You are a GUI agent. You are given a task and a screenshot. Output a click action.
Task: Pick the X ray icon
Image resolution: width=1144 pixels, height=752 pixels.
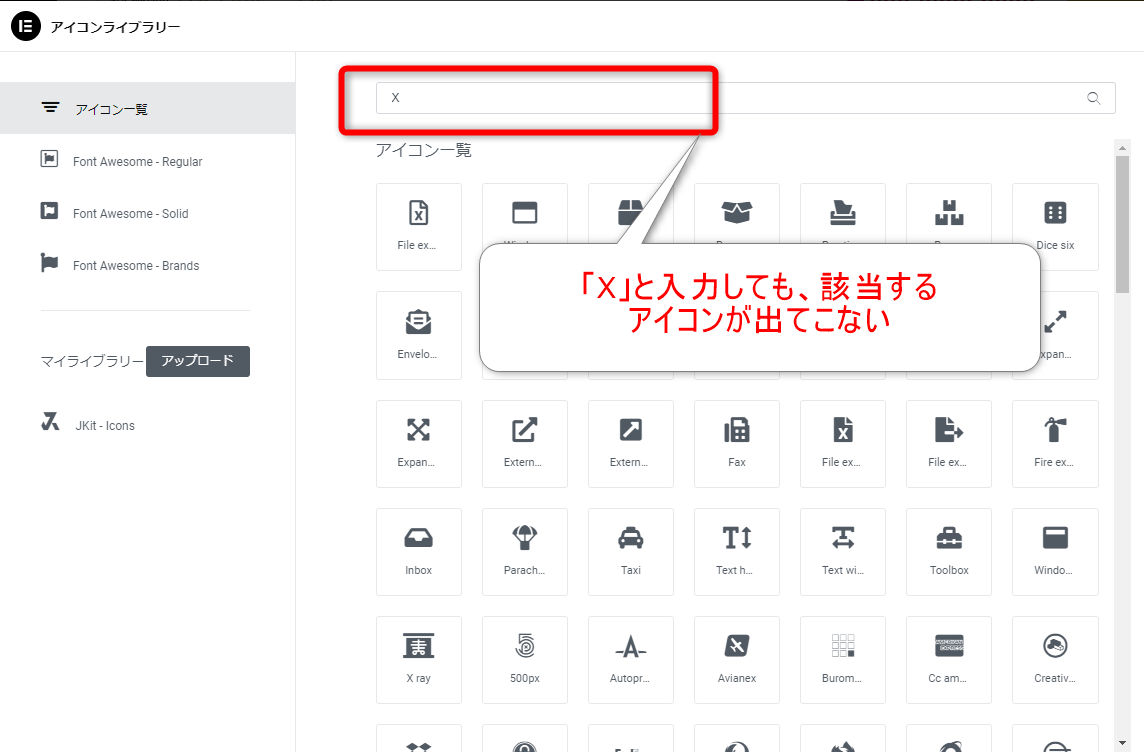(419, 660)
